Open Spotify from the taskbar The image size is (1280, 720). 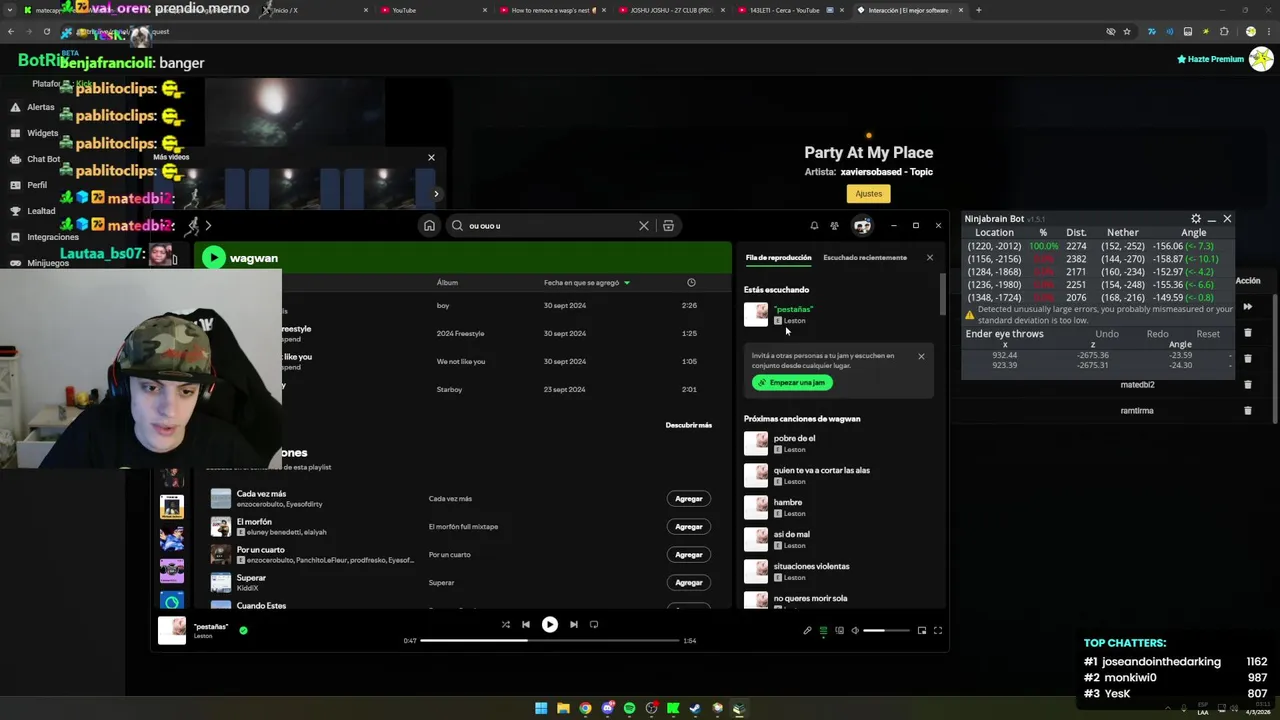pos(629,709)
